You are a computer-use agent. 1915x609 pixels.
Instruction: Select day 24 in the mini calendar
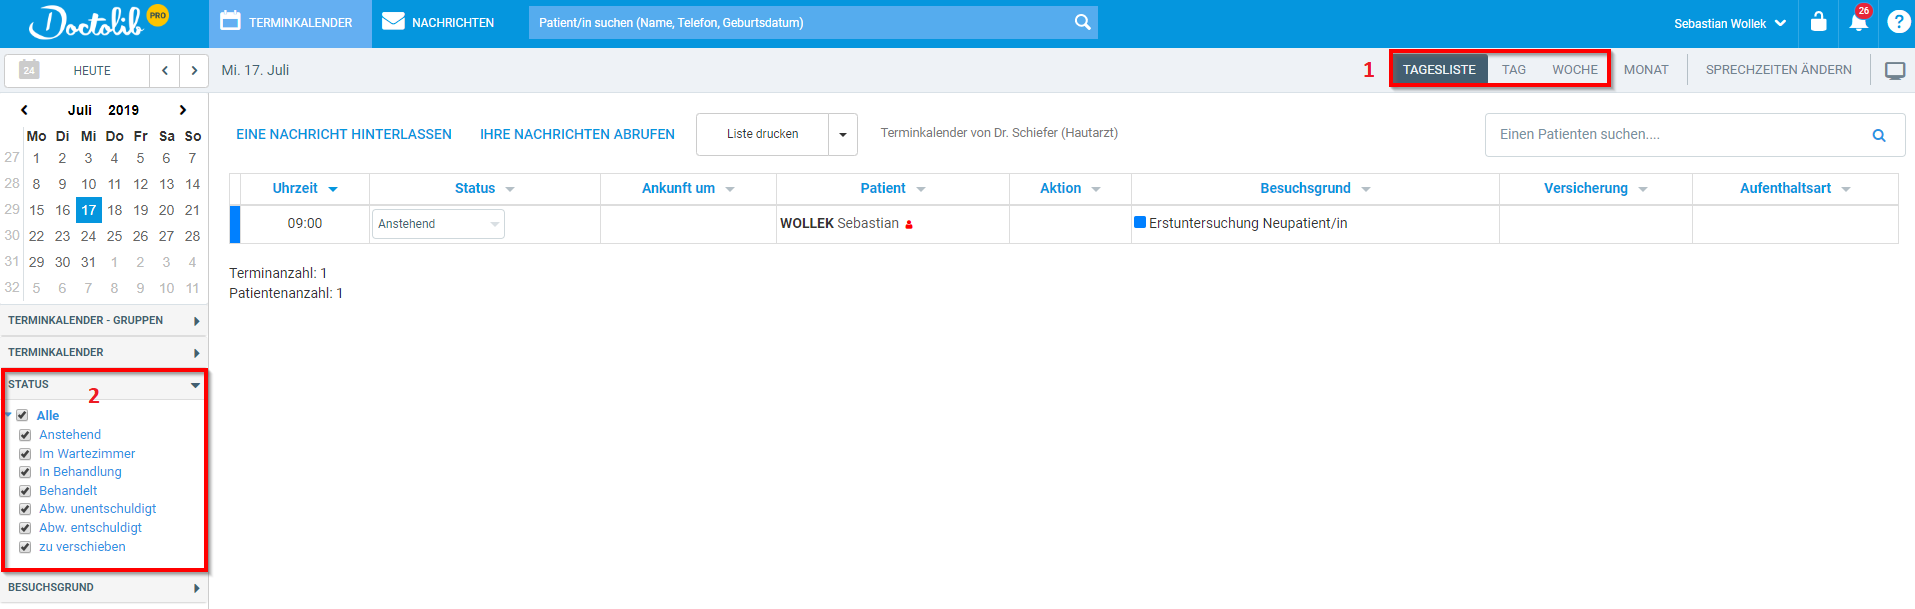(89, 236)
